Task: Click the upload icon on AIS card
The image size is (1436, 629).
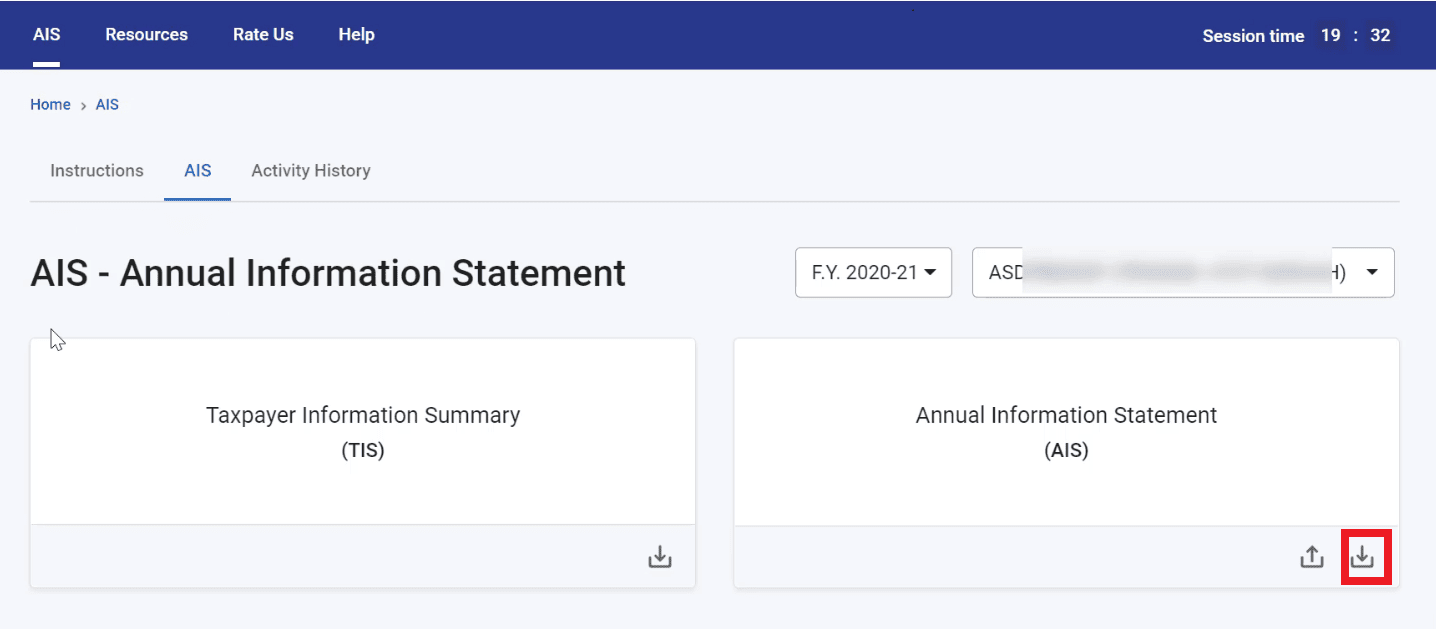Action: [1311, 557]
